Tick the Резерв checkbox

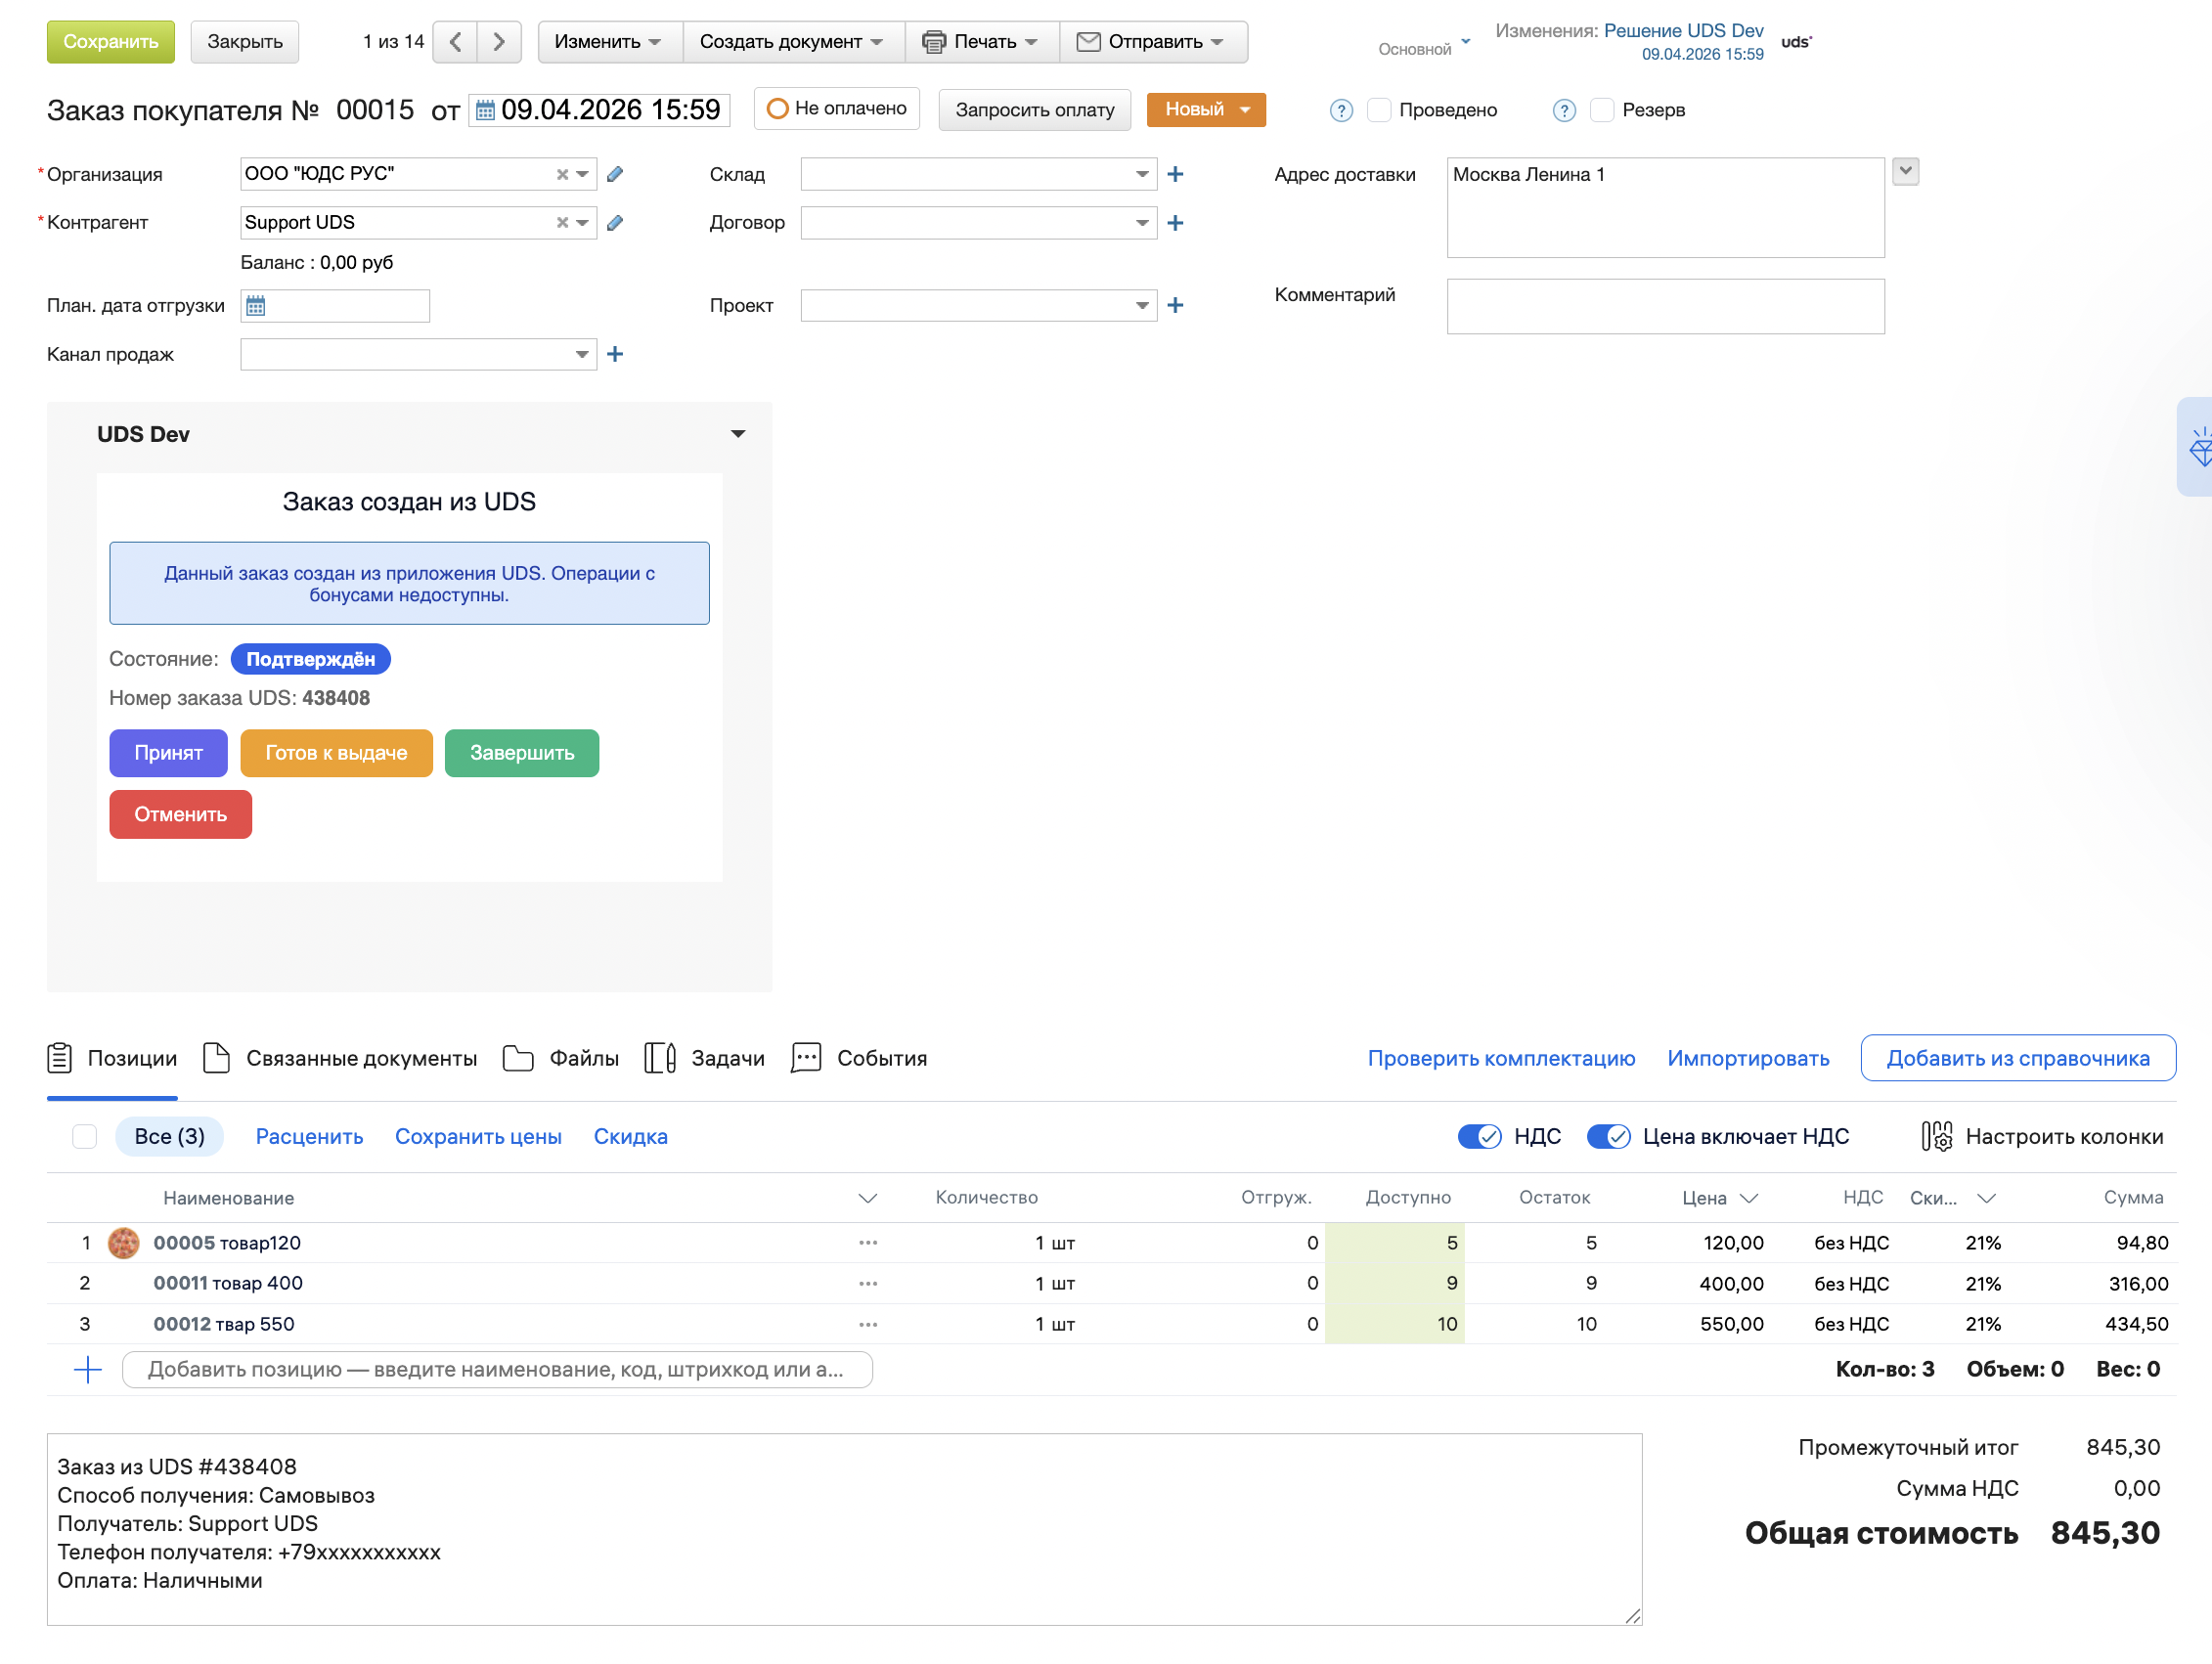coord(1601,110)
